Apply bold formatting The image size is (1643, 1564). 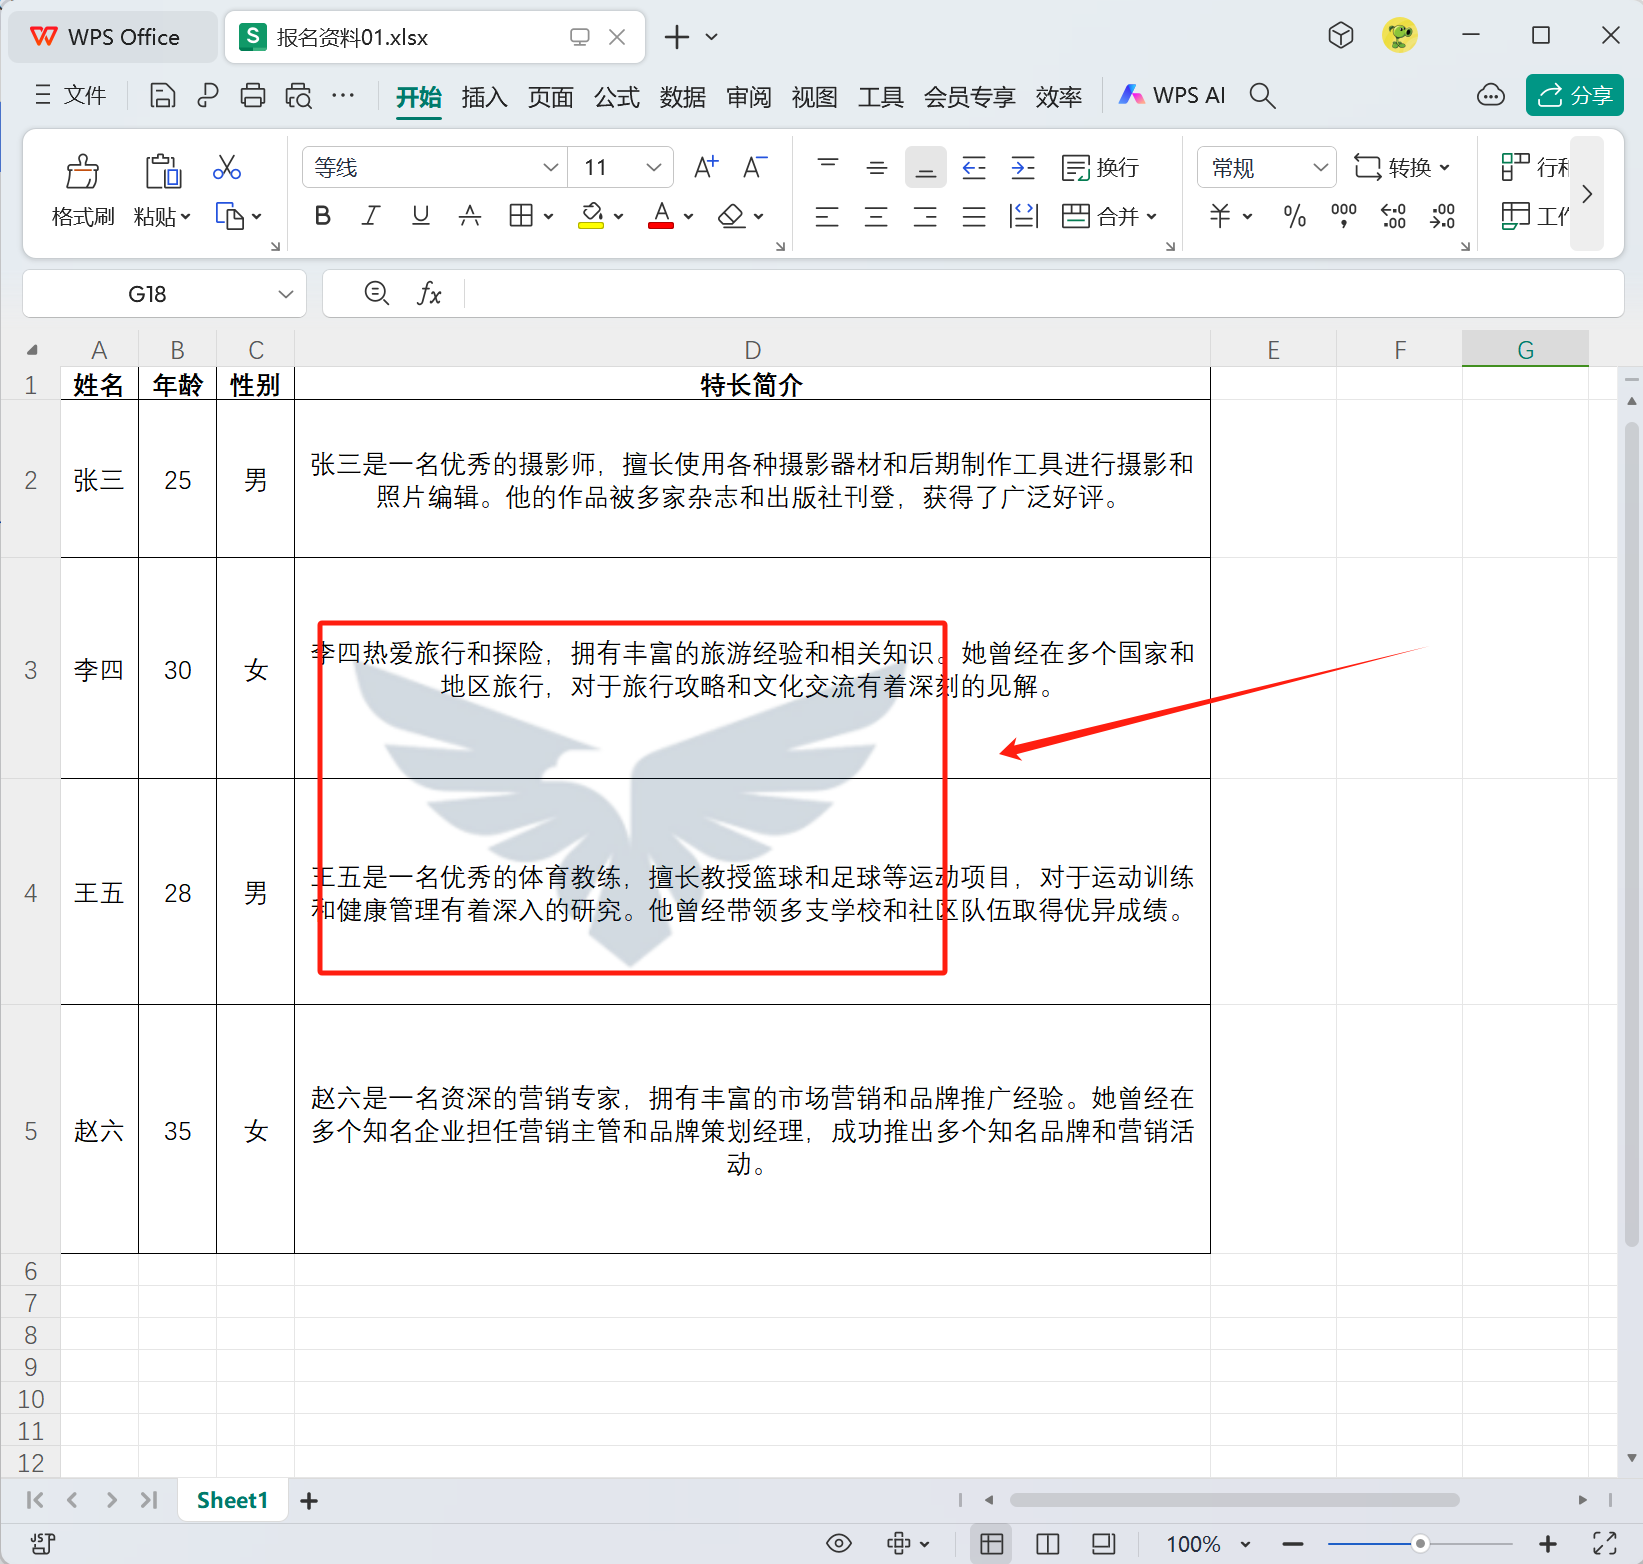(x=321, y=215)
